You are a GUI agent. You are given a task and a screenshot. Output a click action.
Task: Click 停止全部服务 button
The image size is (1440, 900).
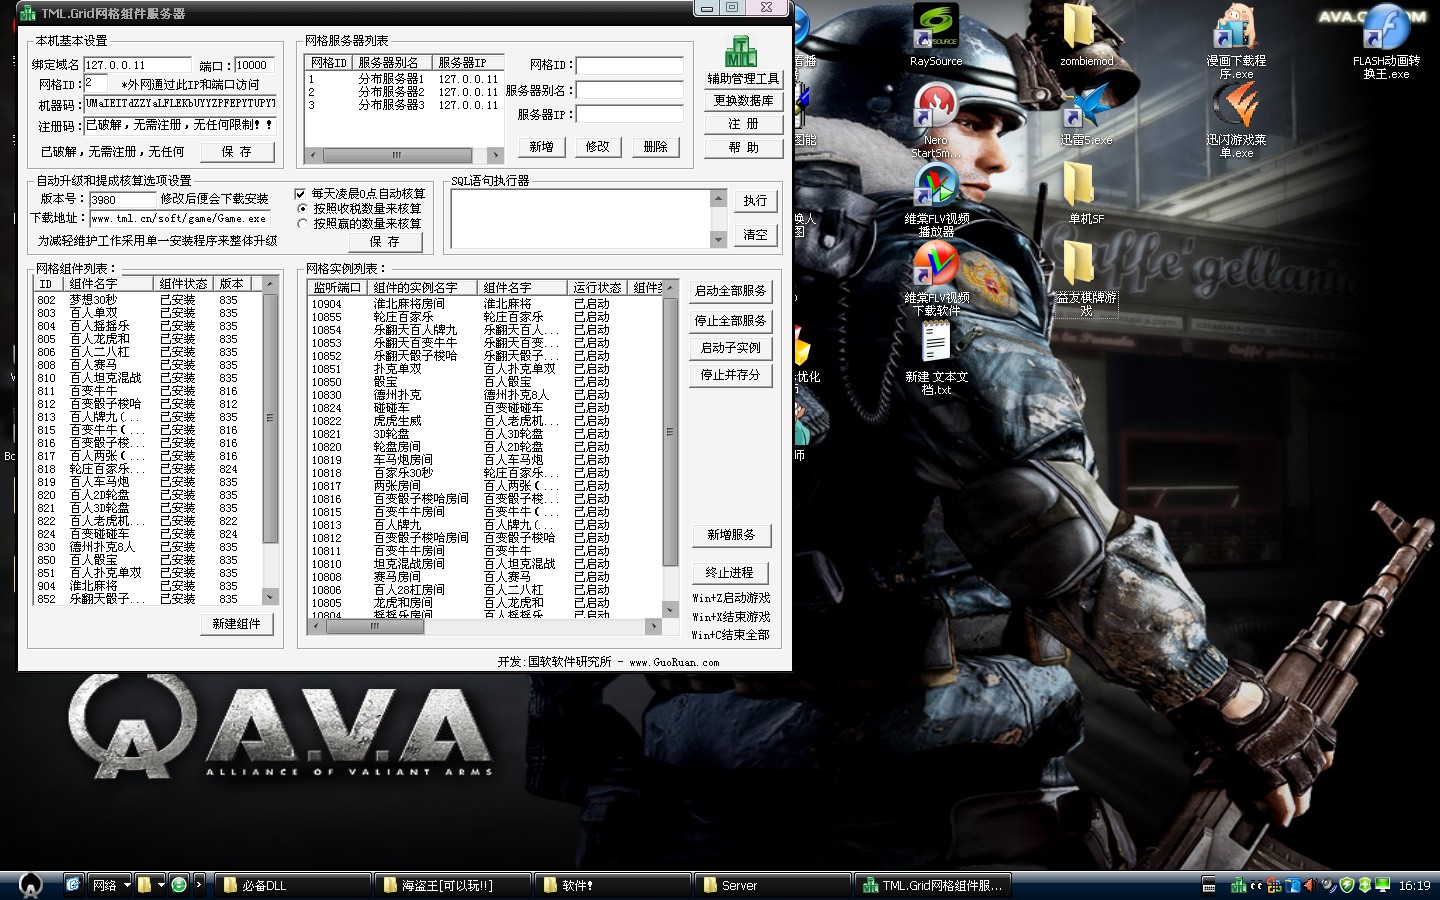[x=730, y=320]
